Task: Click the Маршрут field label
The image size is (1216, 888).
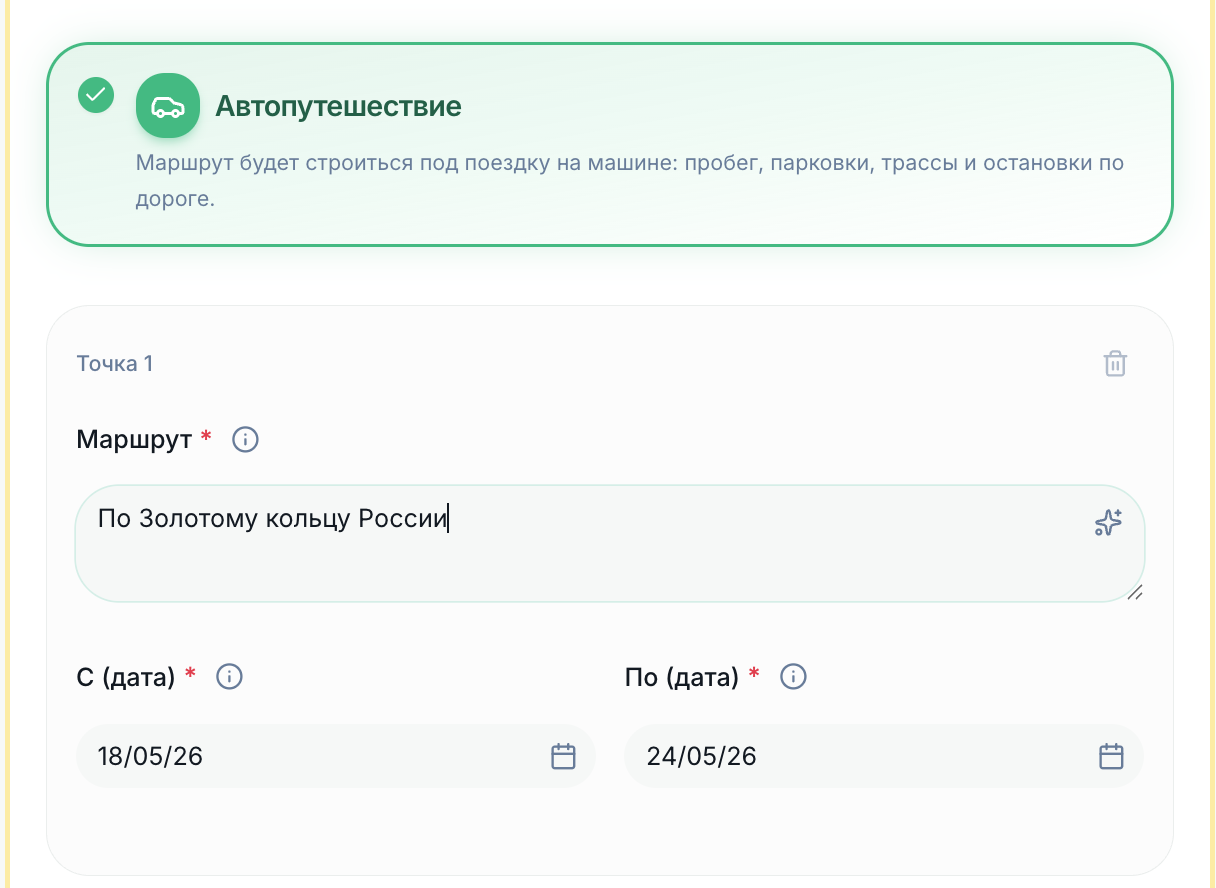Action: click(x=134, y=439)
